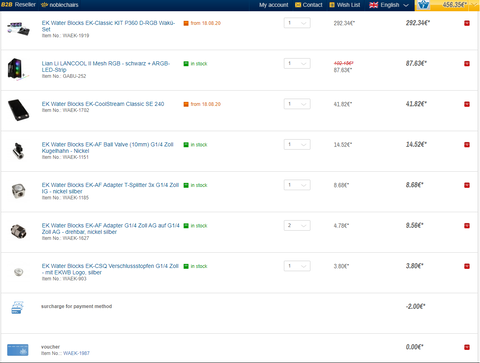Click 'surcharge for payment method' label
480x363 pixels.
tap(76, 306)
